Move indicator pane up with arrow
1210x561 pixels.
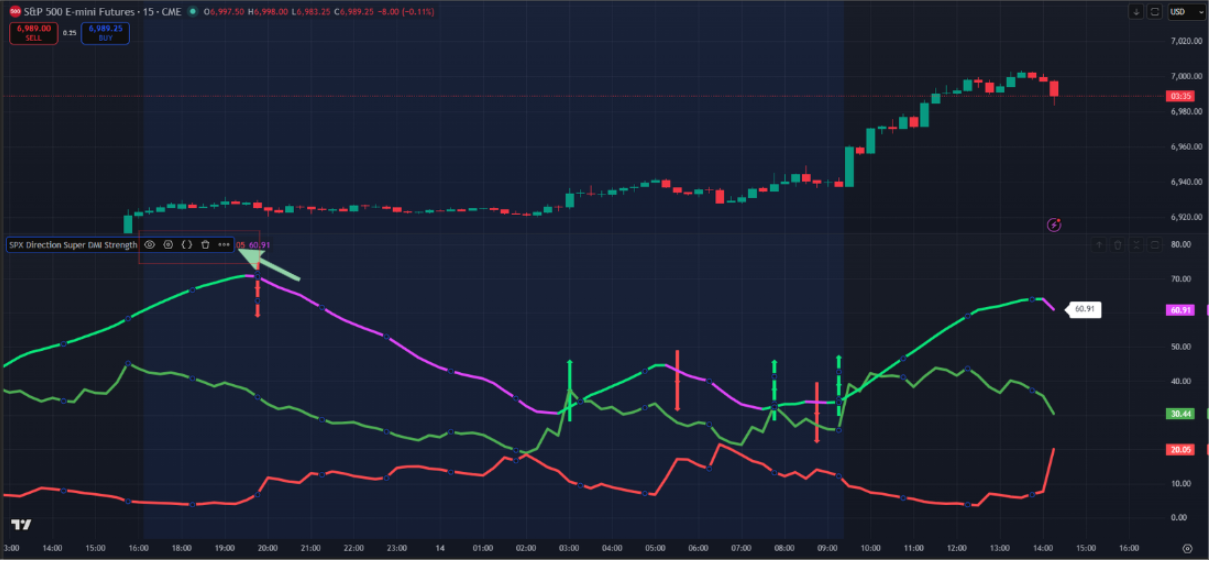pos(1099,244)
